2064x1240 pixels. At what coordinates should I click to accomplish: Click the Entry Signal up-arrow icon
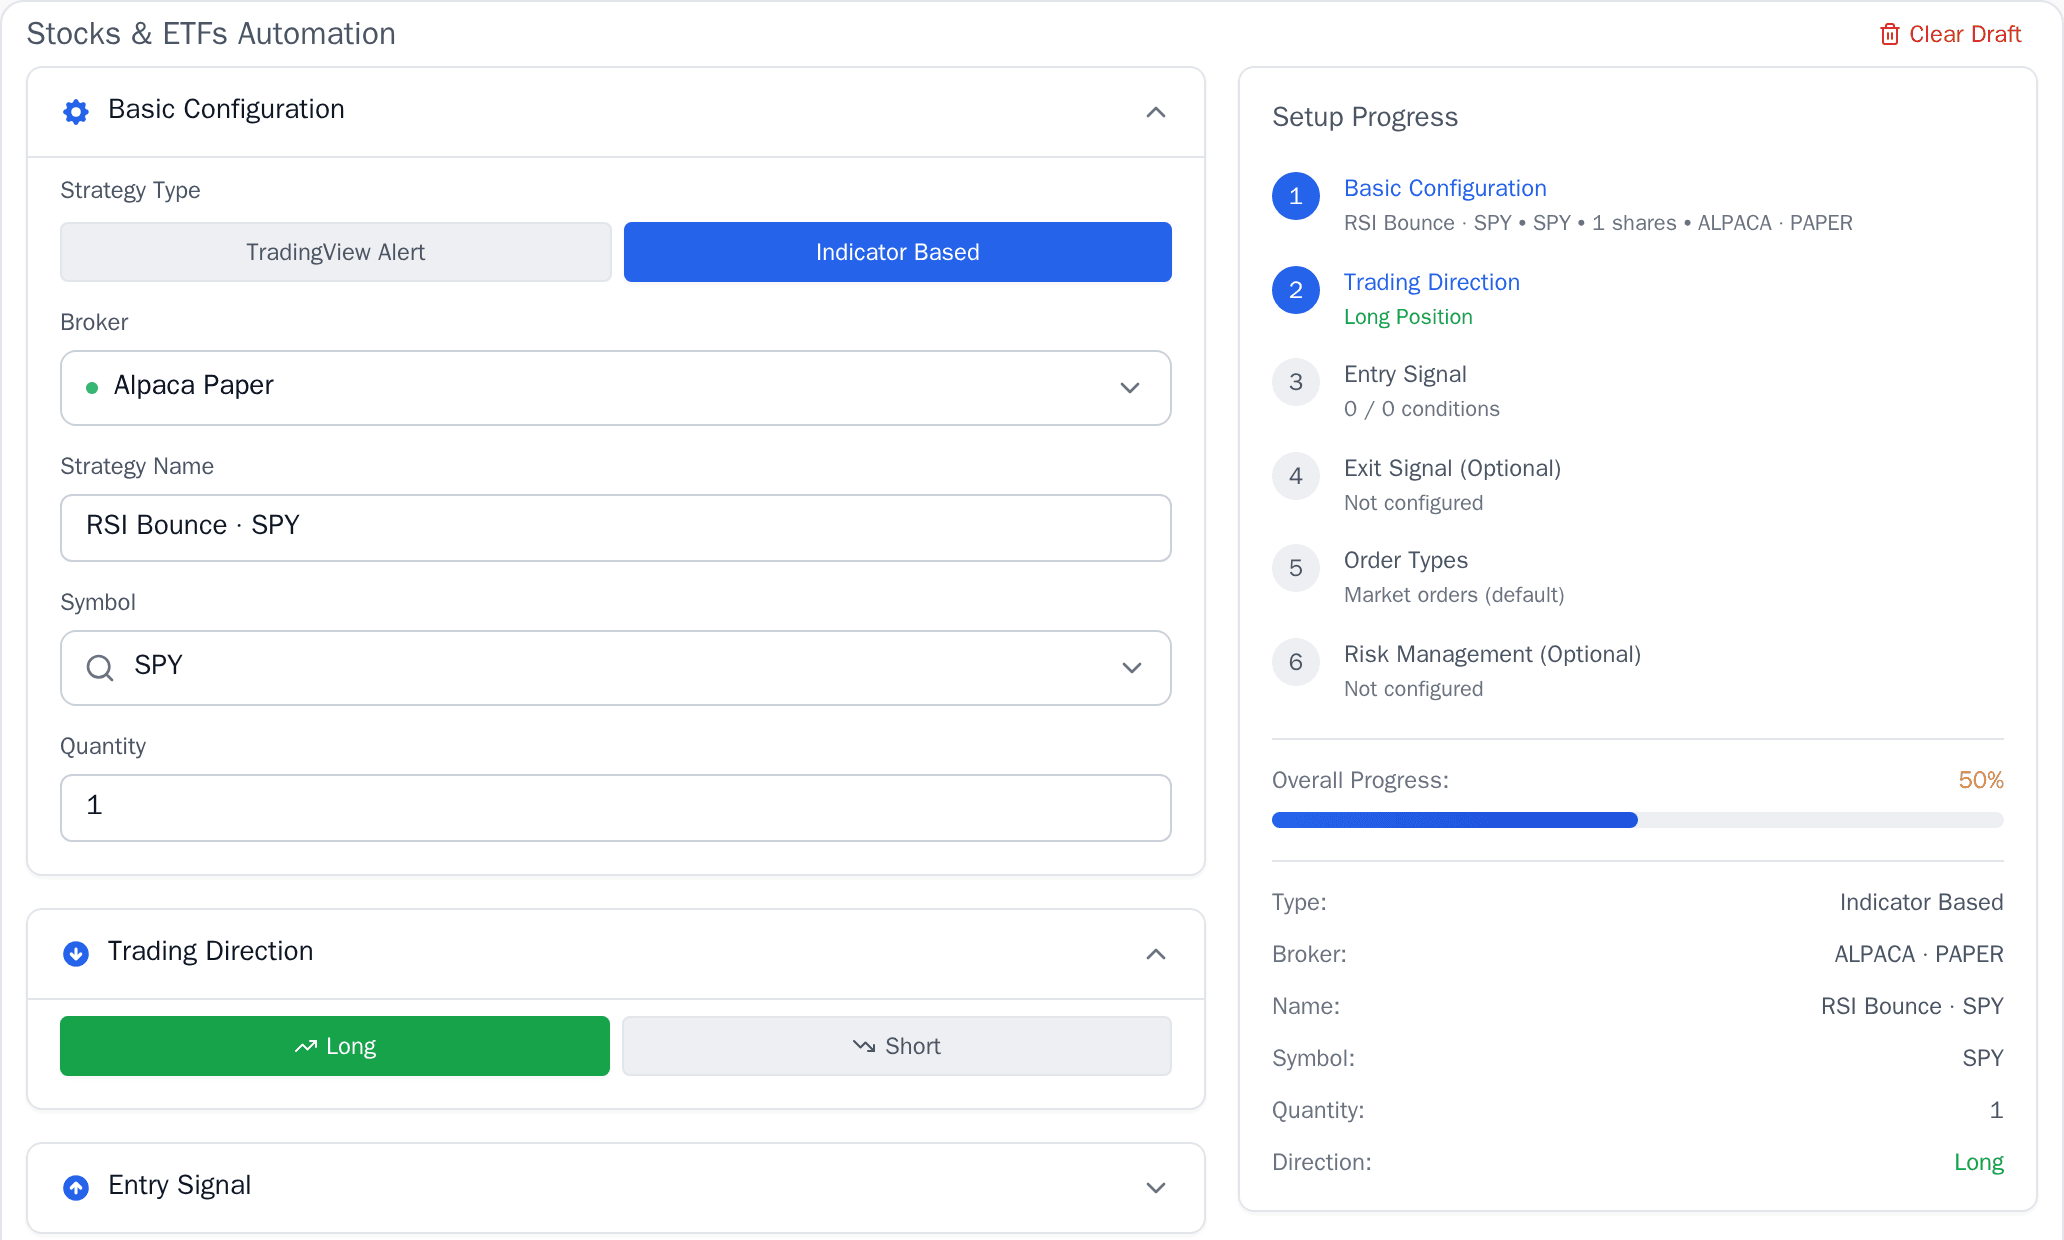coord(76,1187)
